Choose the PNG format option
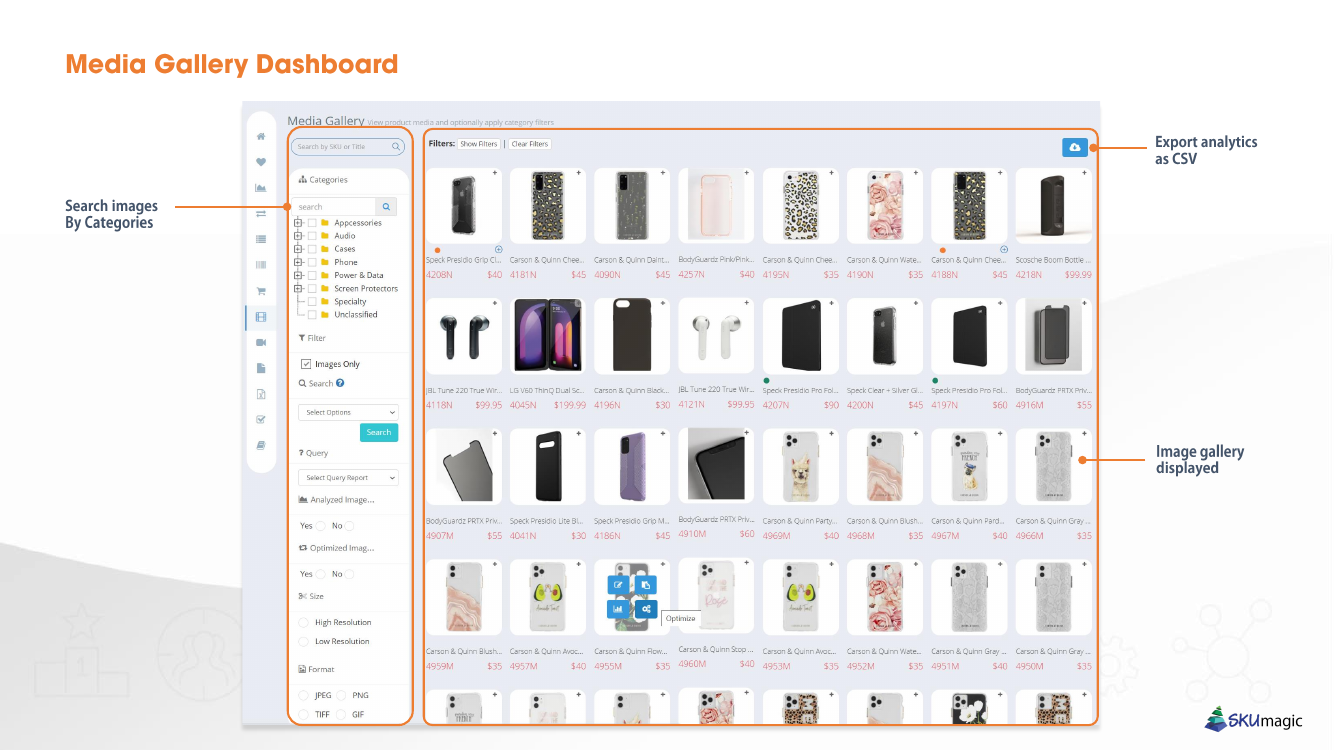Screen dimensions: 1334x750 (342, 695)
